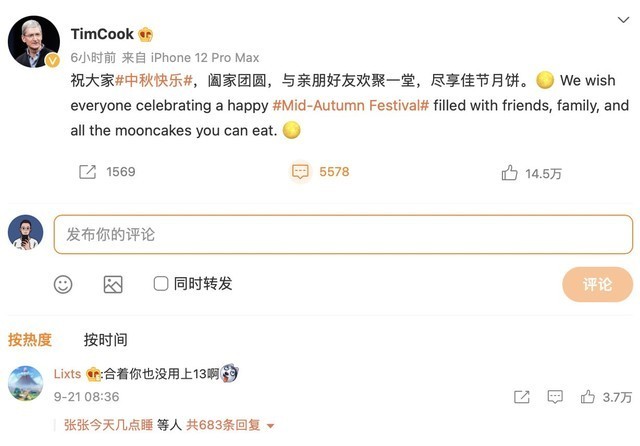The image size is (640, 446).
Task: Open the emoji picker smiley icon
Action: click(x=63, y=284)
